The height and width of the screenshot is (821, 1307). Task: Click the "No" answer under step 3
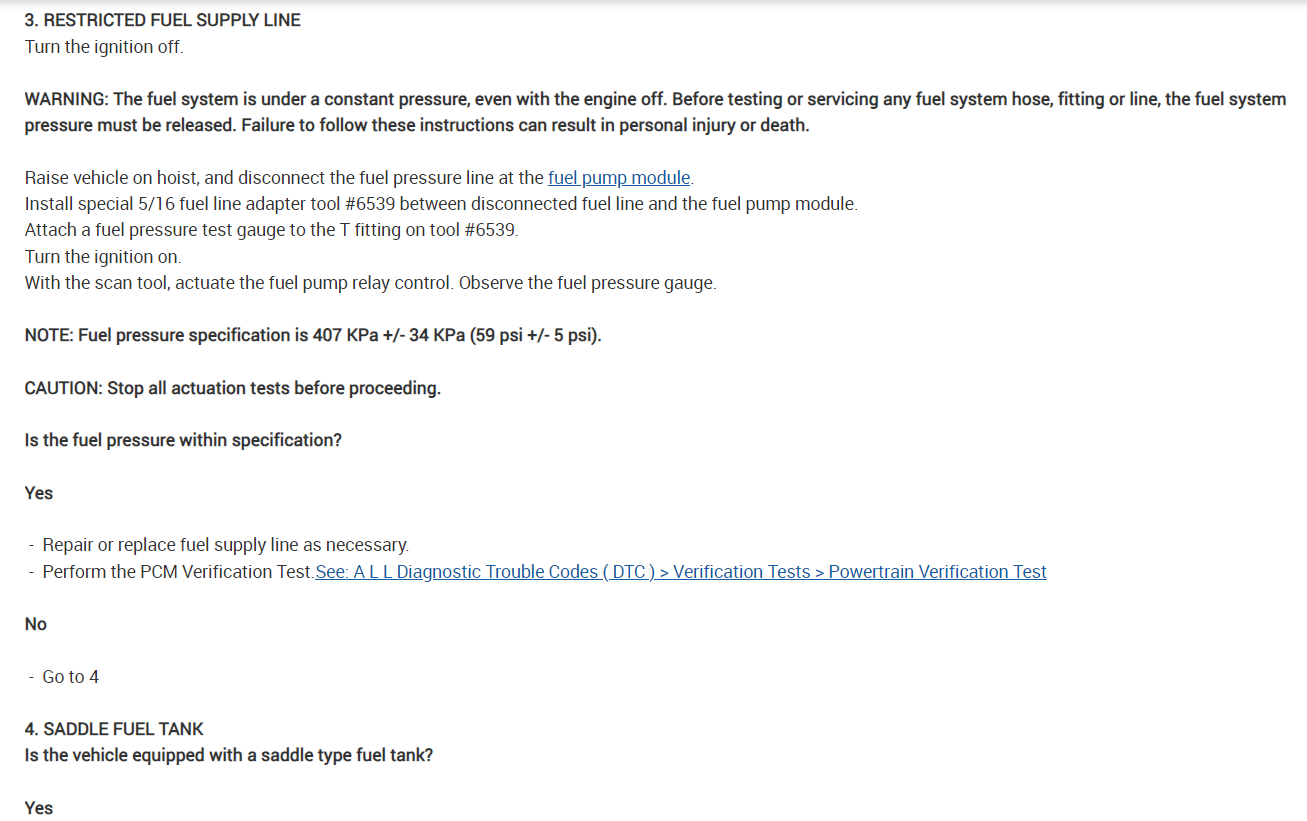point(36,624)
